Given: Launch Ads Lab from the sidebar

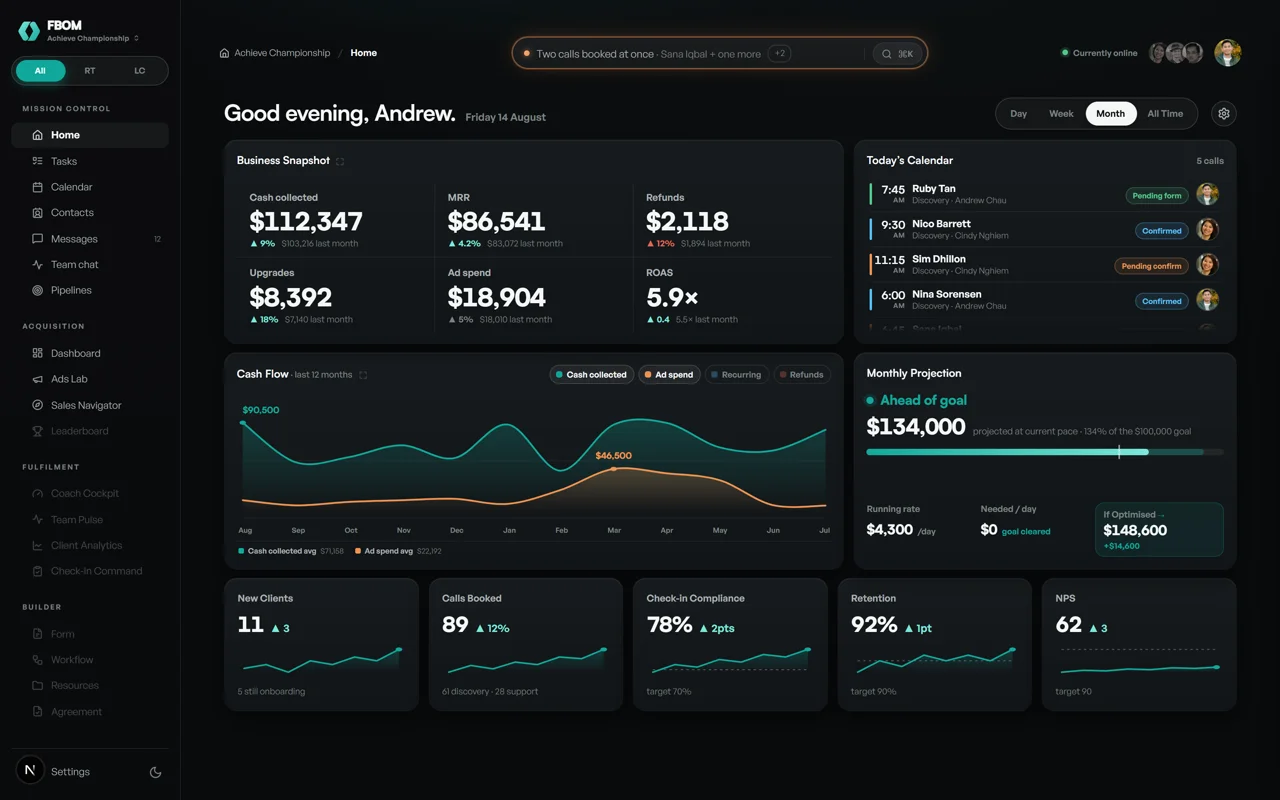Looking at the screenshot, I should tap(90, 379).
